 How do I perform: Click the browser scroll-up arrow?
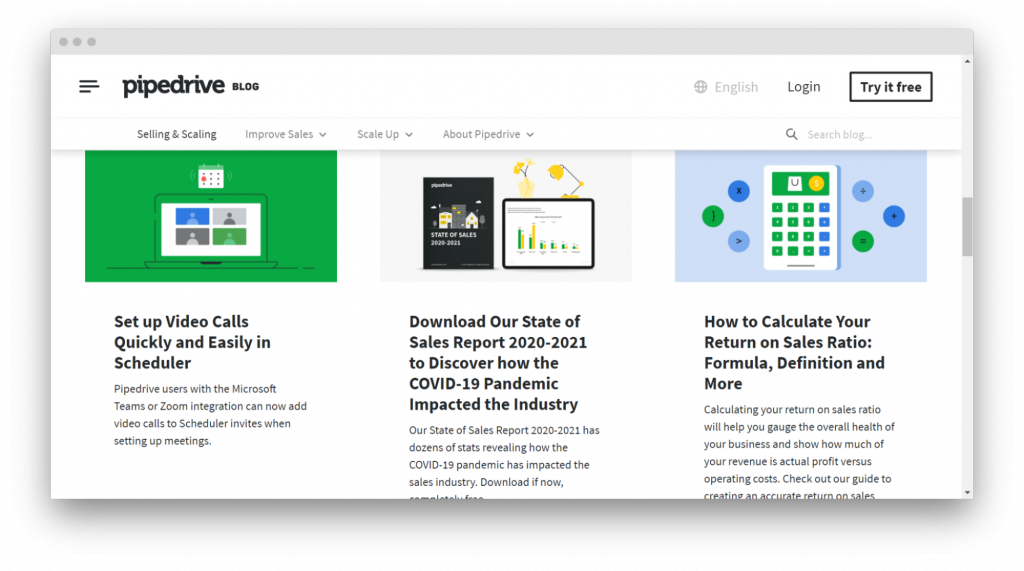point(967,62)
